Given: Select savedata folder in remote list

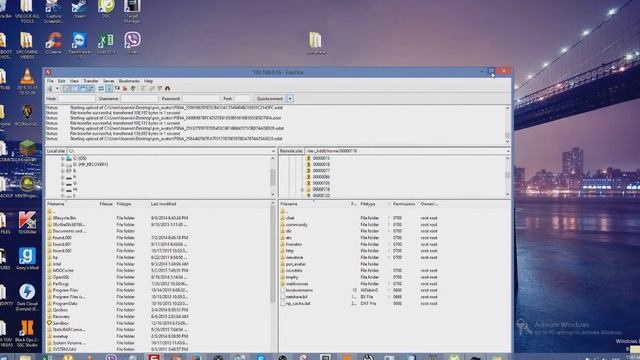Looking at the screenshot, I should point(294,271).
